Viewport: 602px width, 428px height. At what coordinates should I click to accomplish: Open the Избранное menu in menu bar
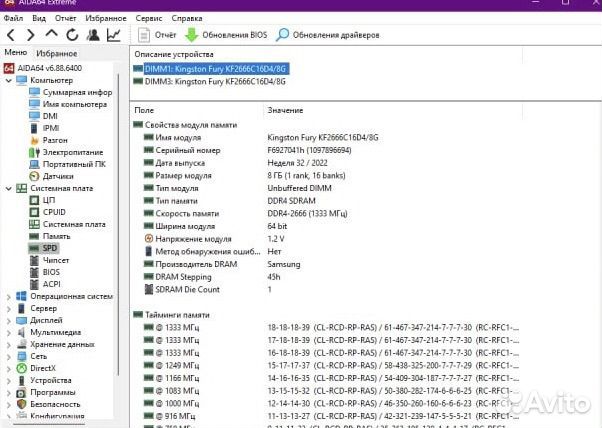pyautogui.click(x=106, y=18)
